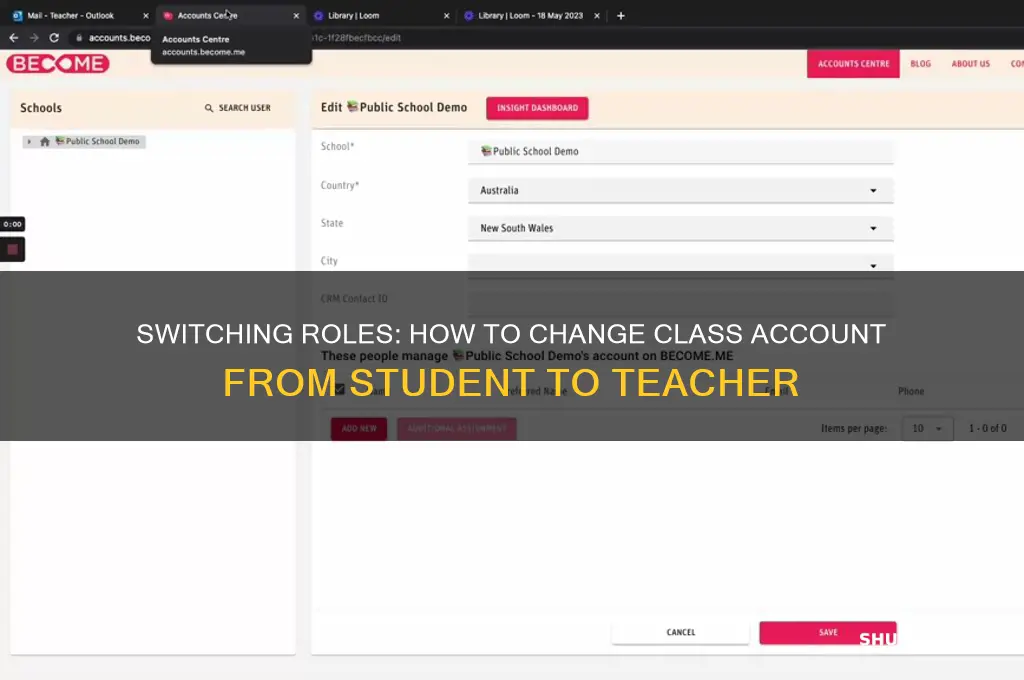This screenshot has width=1024, height=680.
Task: Click the Phone column header
Action: (910, 391)
